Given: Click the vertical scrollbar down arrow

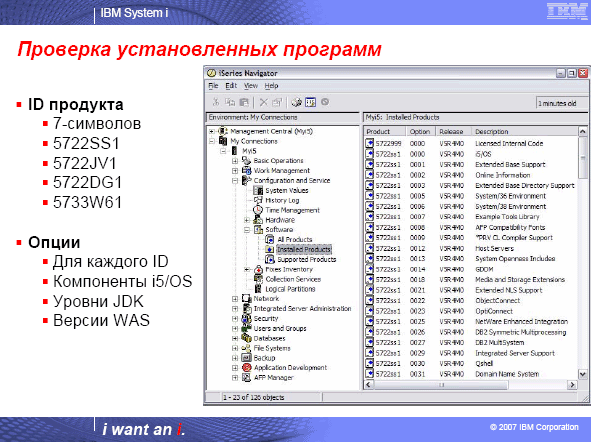Looking at the screenshot, I should click(x=582, y=374).
